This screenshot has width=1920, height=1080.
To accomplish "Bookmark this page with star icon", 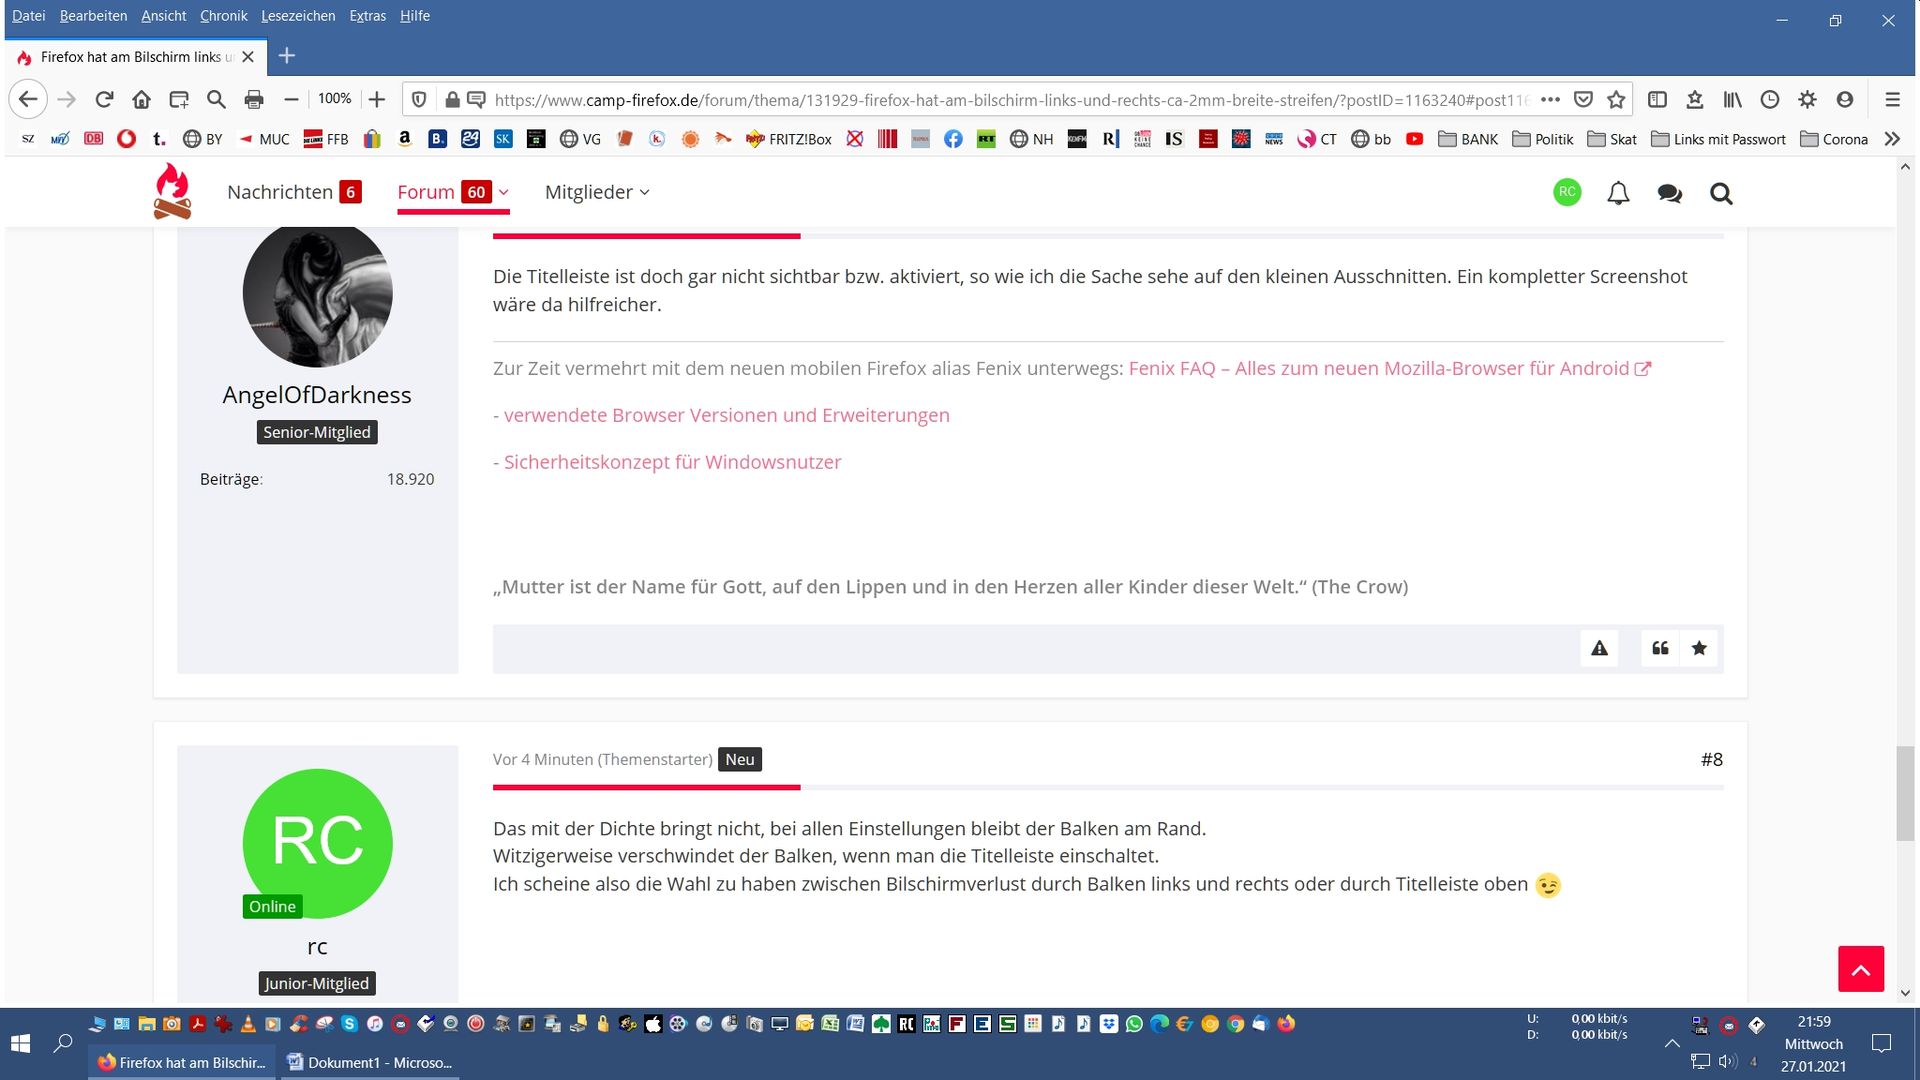I will tap(1616, 99).
